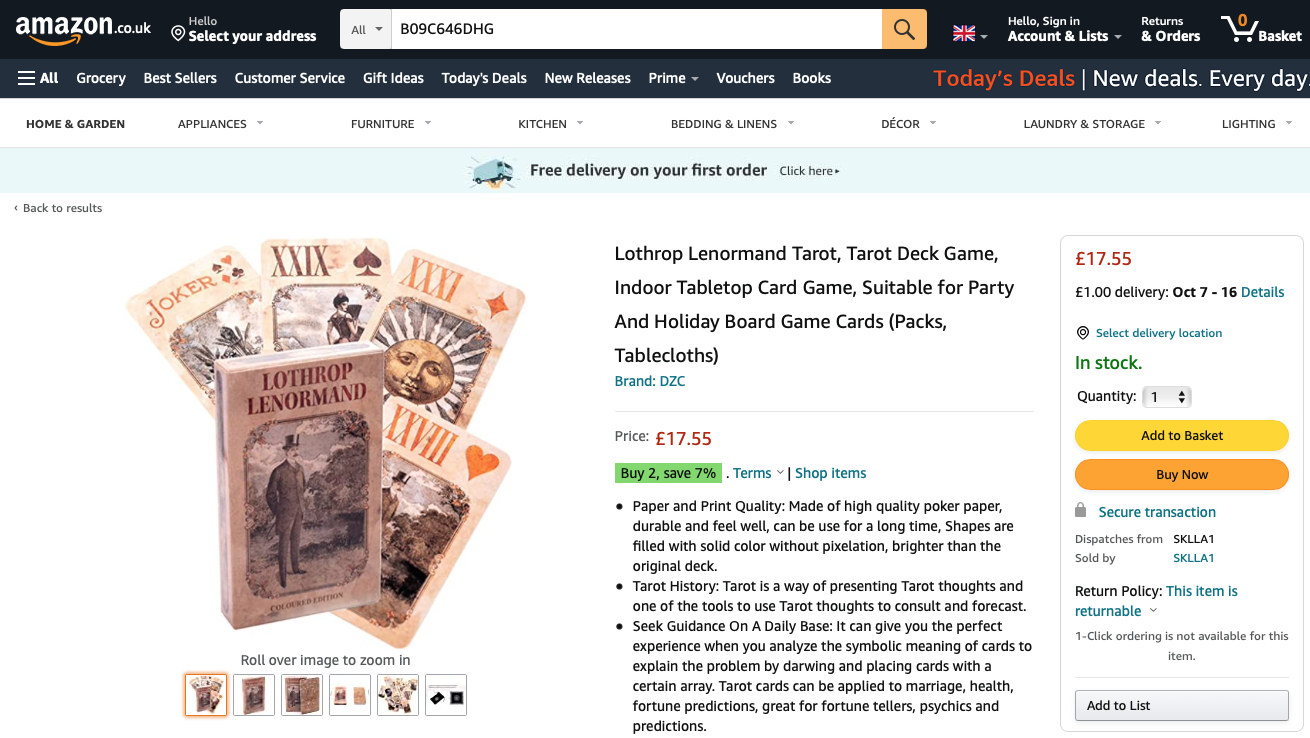Open the basket cart icon

click(1261, 28)
